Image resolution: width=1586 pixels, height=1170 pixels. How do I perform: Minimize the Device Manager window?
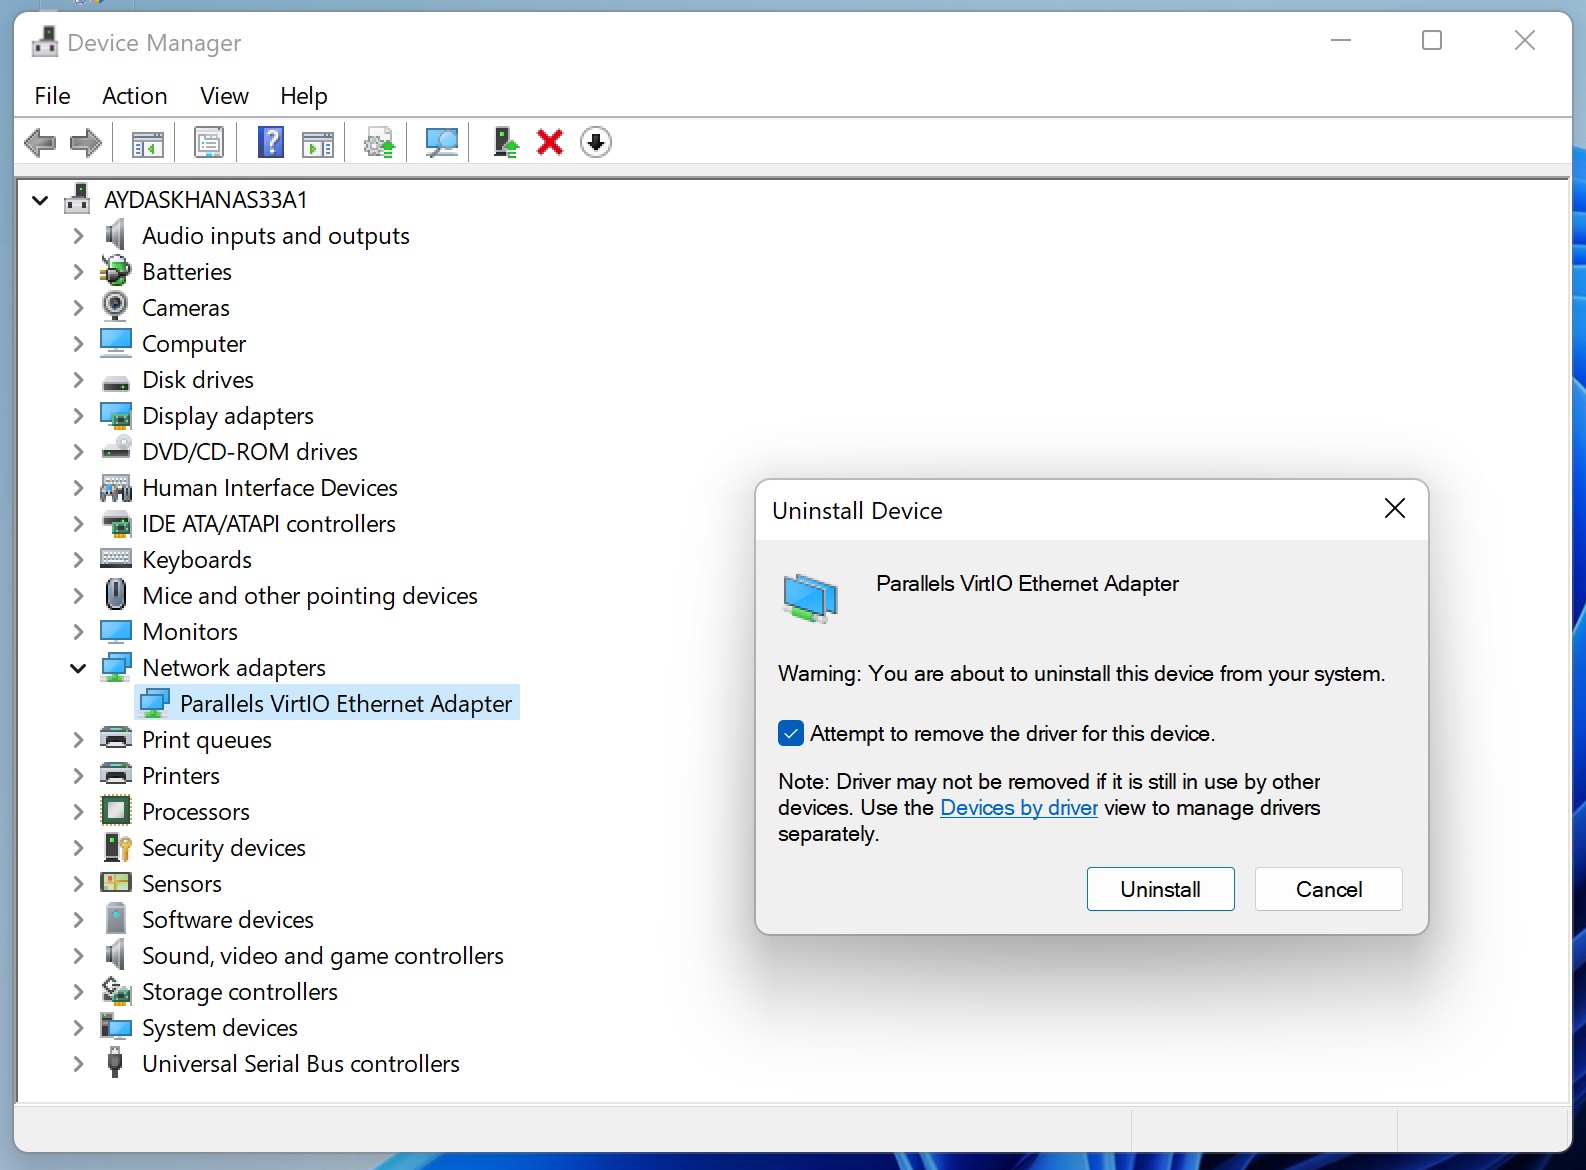(1341, 41)
